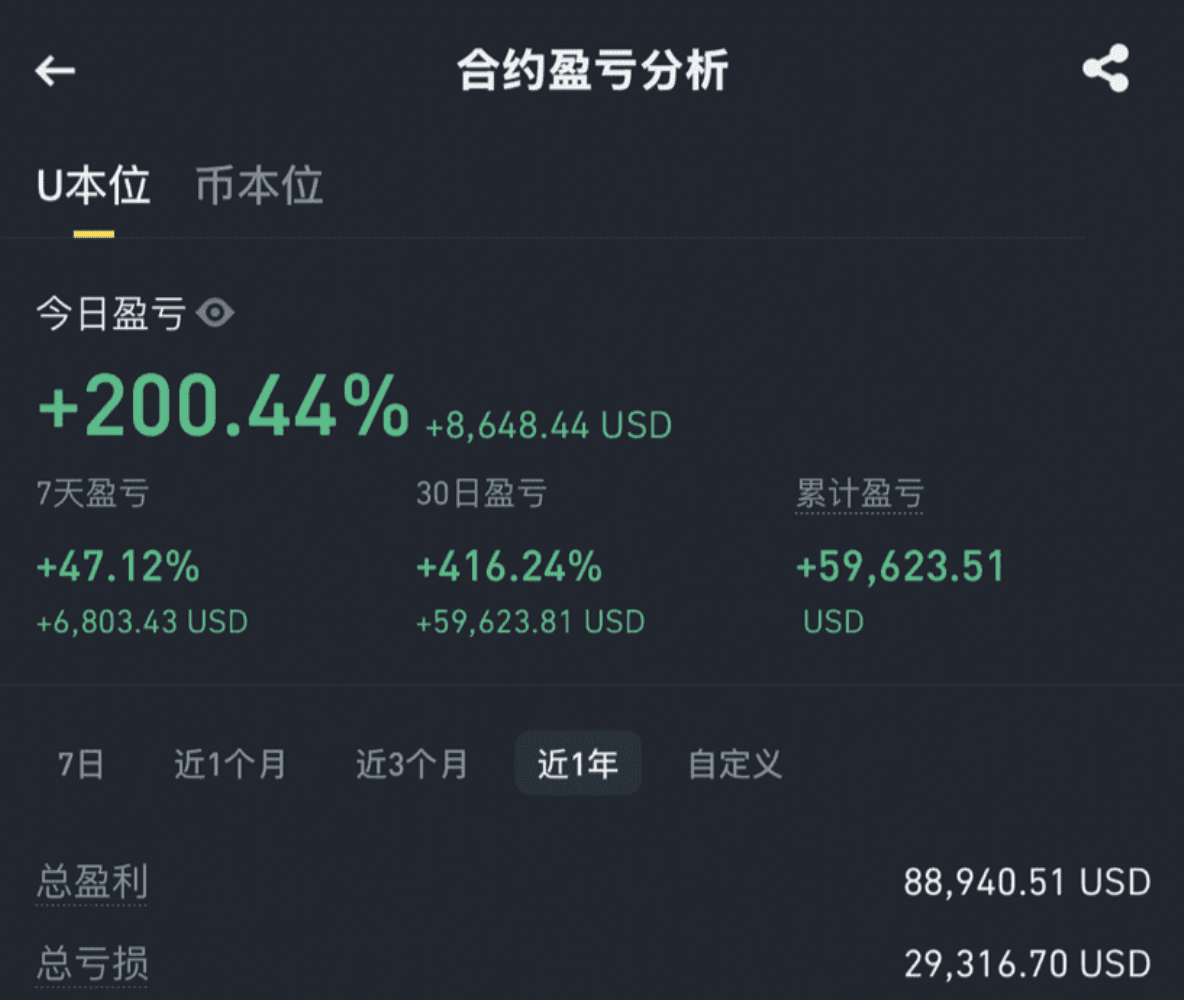Tap the share icon in header
The height and width of the screenshot is (1000, 1184).
point(1105,68)
